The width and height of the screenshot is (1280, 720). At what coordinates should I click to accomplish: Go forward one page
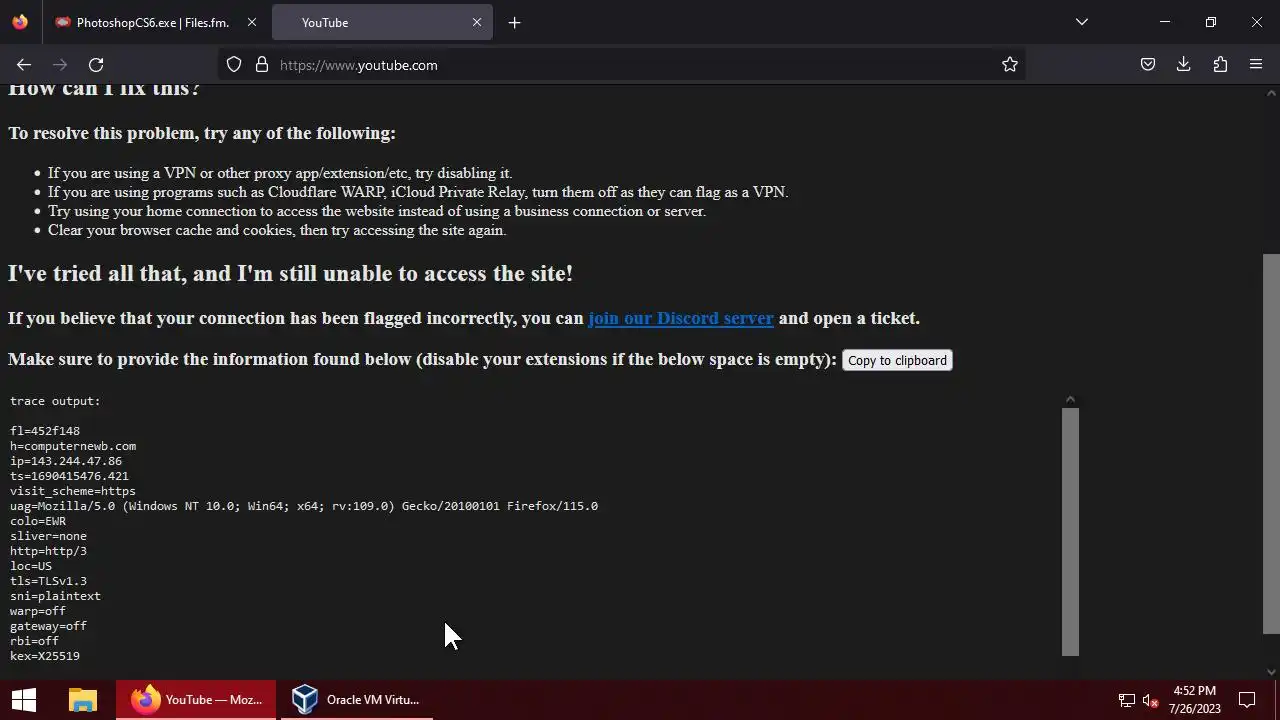tap(60, 65)
